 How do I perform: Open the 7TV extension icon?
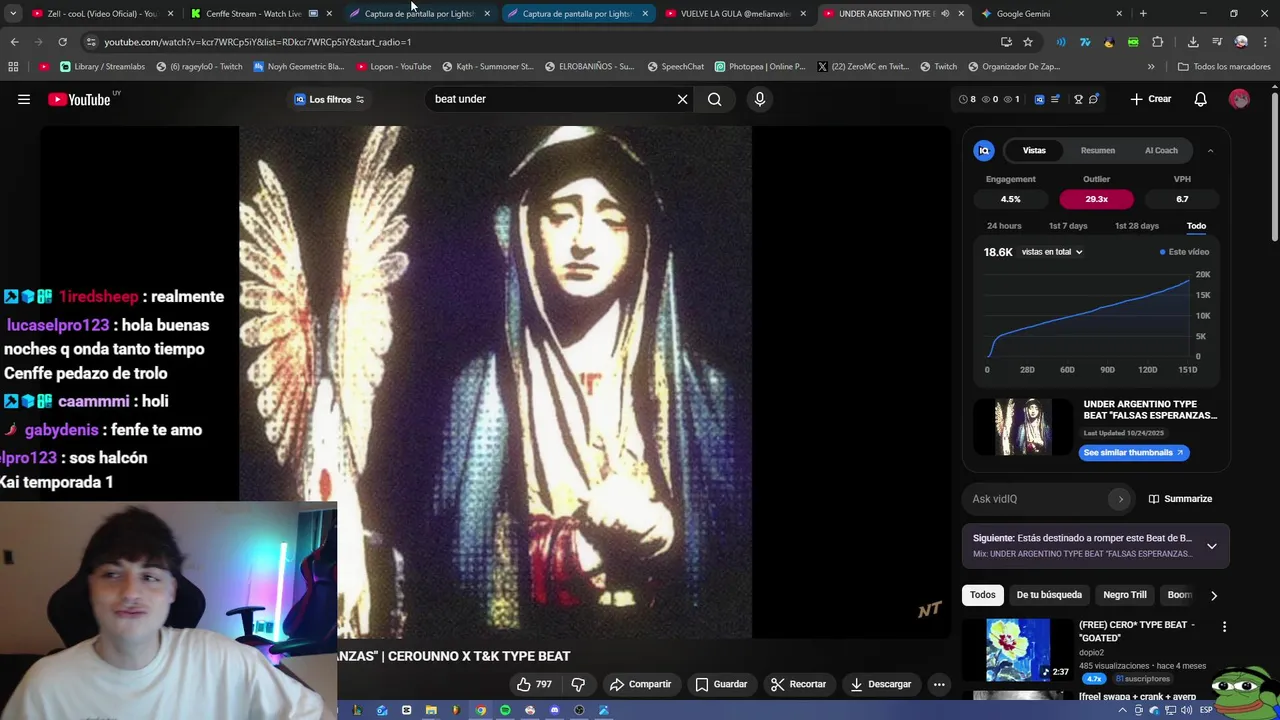[1085, 42]
